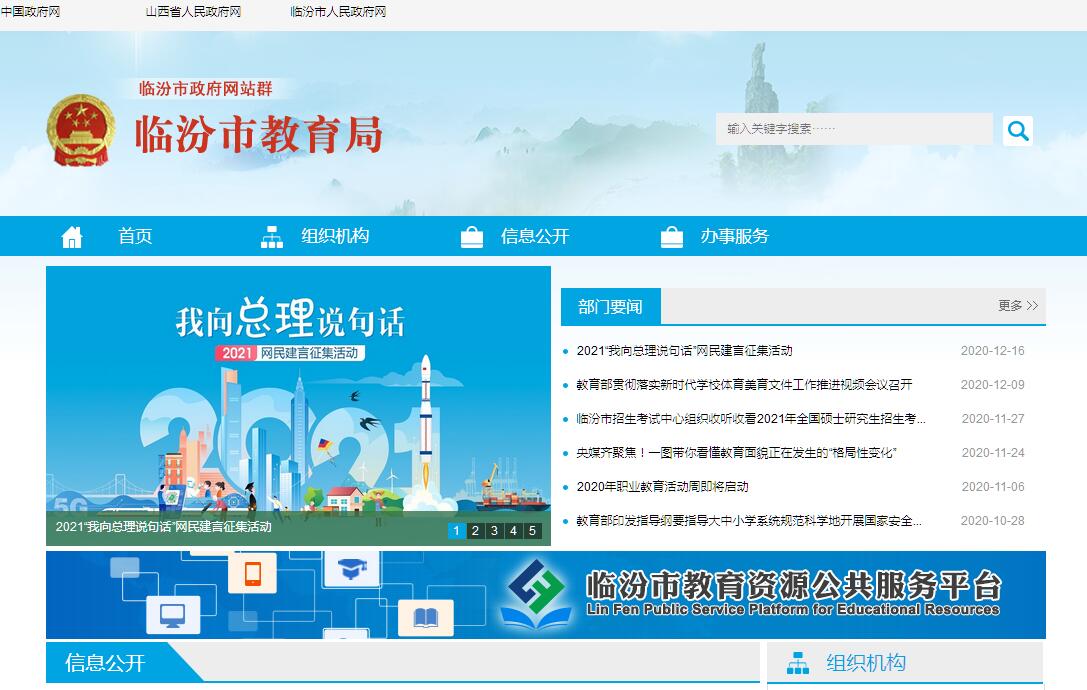Click the magnifier search icon
The image size is (1087, 690).
click(x=1018, y=130)
